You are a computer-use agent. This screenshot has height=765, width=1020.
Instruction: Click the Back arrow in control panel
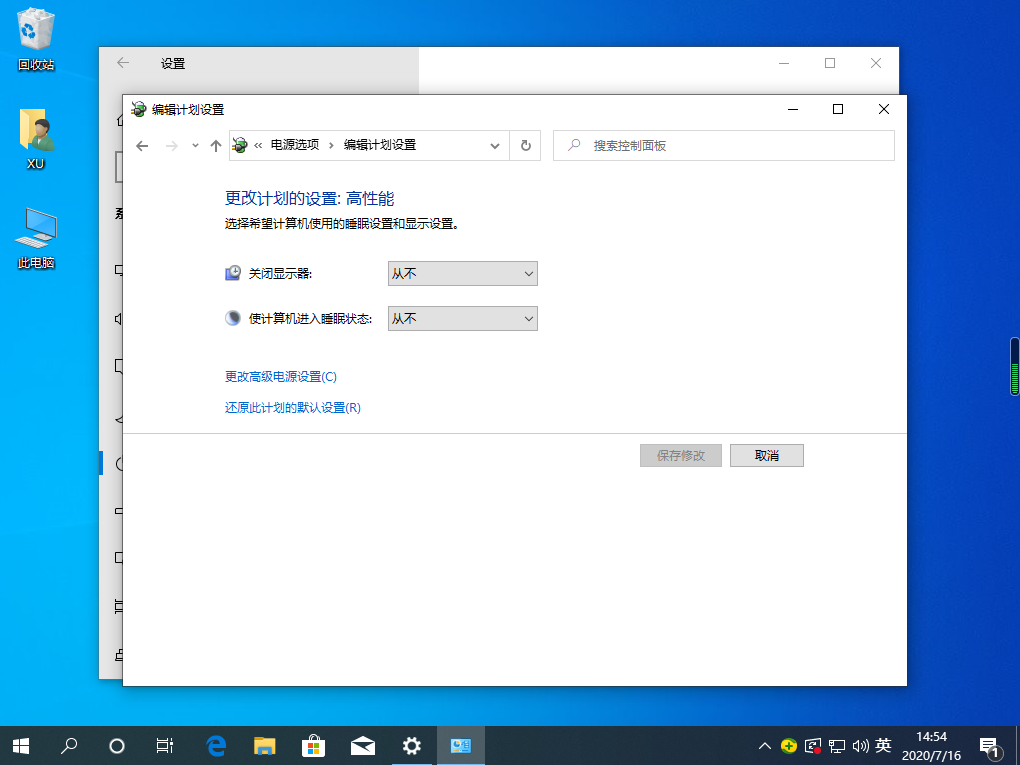tap(142, 146)
